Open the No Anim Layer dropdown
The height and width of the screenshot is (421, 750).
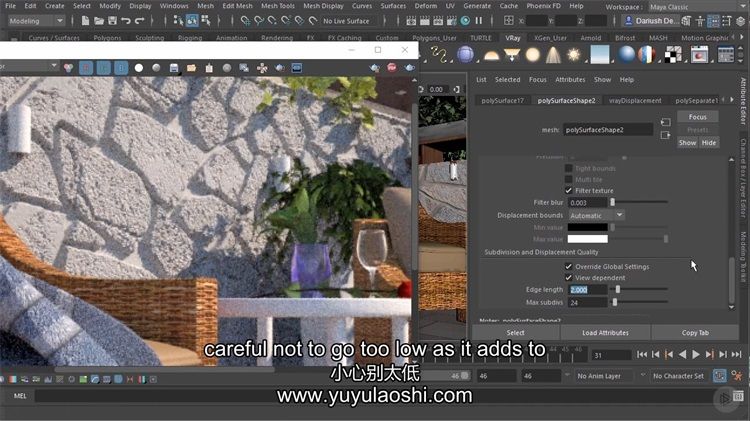(604, 376)
